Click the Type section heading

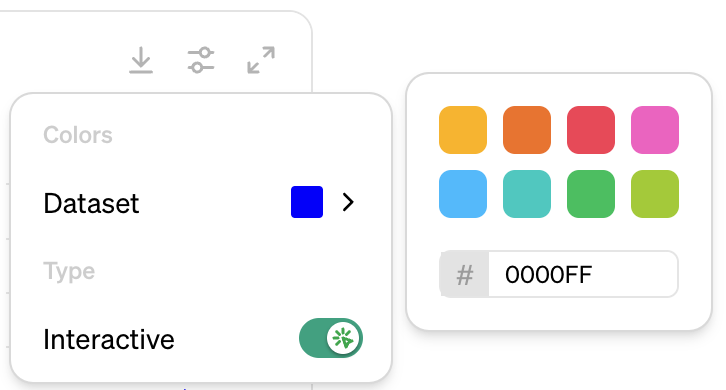click(69, 271)
